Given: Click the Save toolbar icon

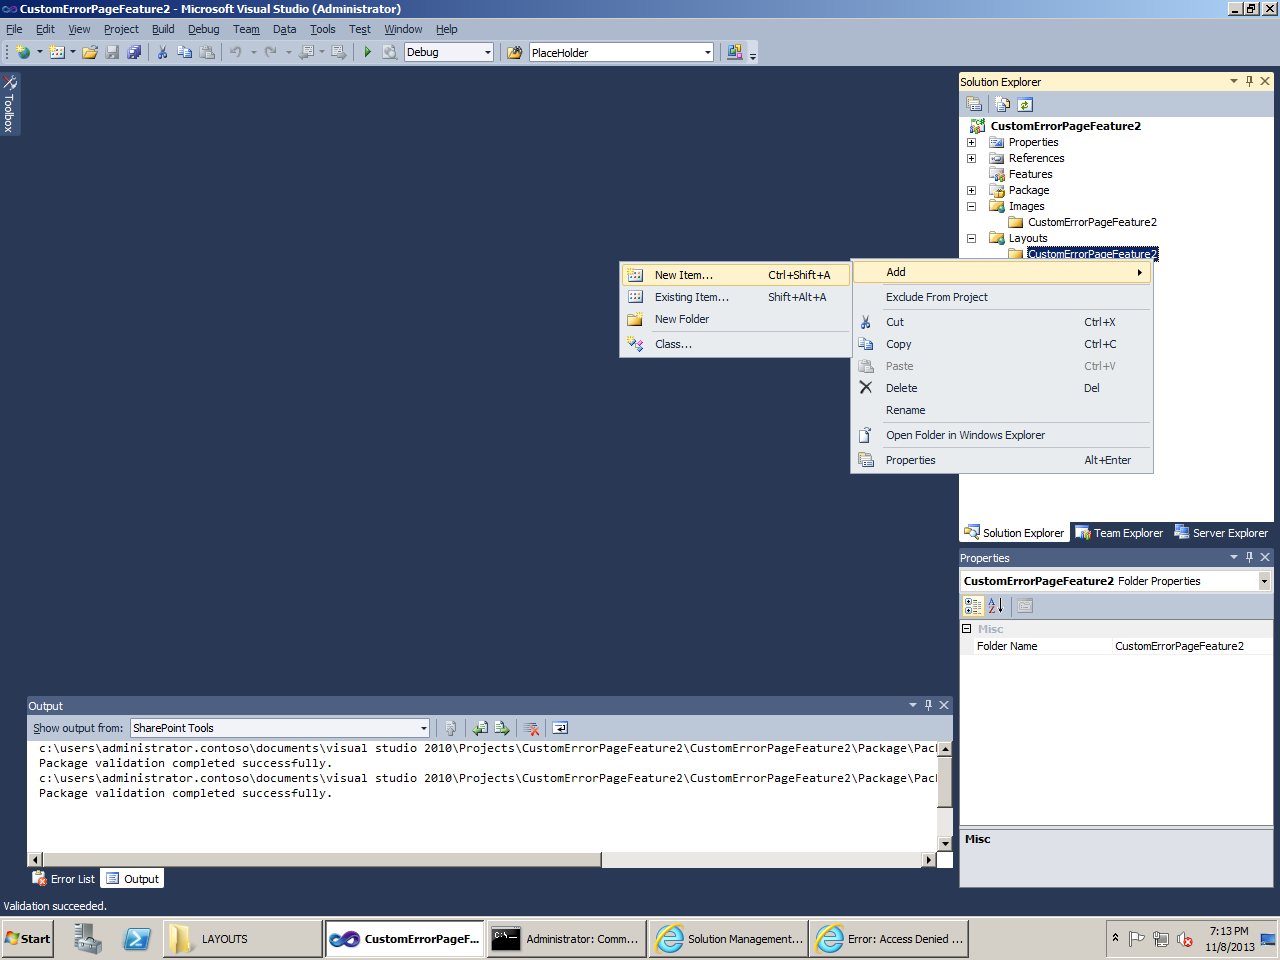Looking at the screenshot, I should [112, 52].
